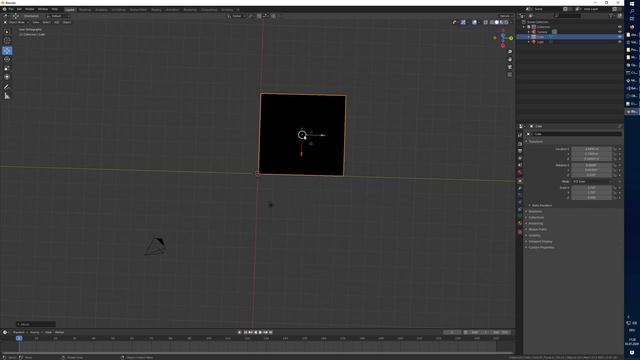This screenshot has width=640, height=360.
Task: Open the Edit menu
Action: click(19, 9)
